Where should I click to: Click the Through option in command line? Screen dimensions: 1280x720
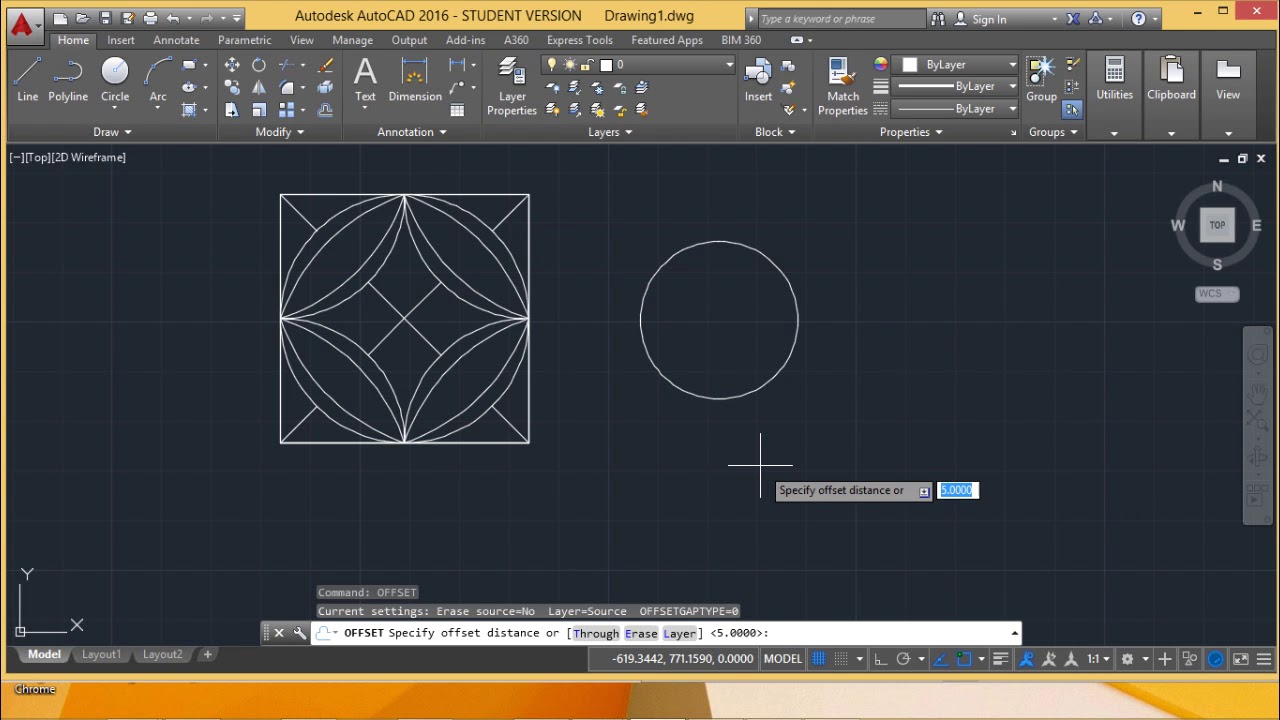596,633
